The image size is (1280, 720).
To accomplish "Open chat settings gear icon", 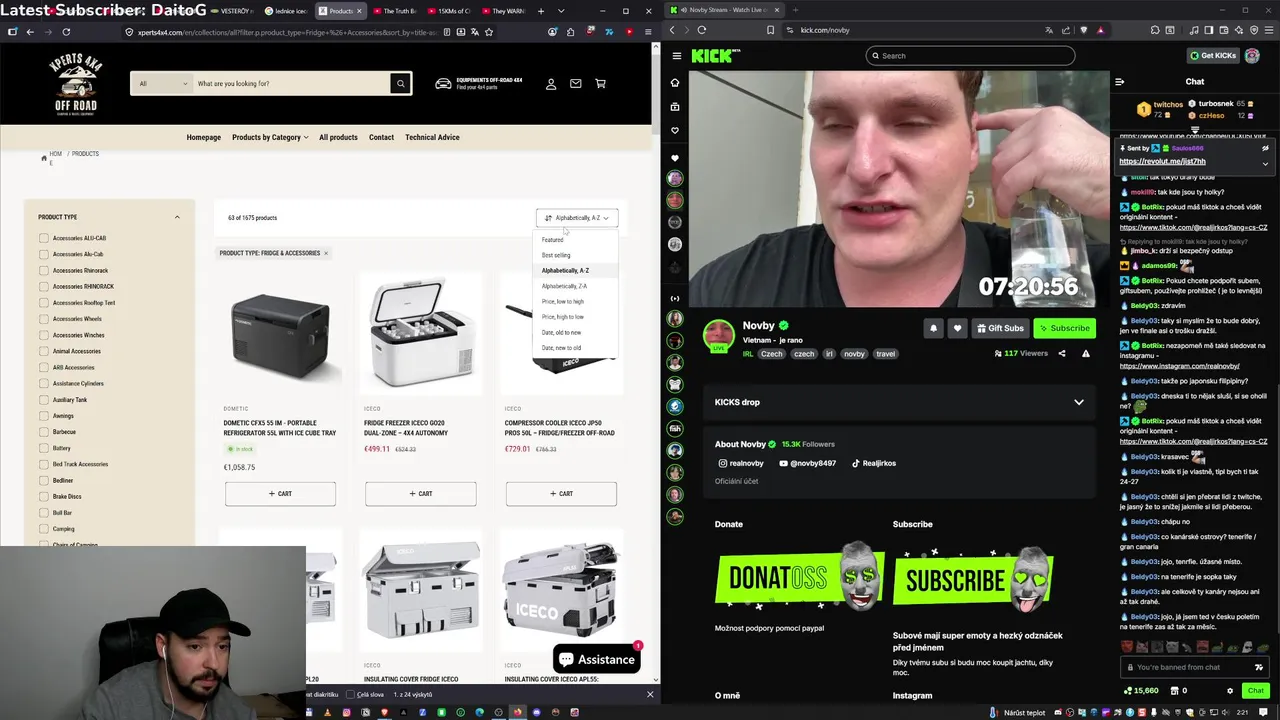I will (1230, 690).
